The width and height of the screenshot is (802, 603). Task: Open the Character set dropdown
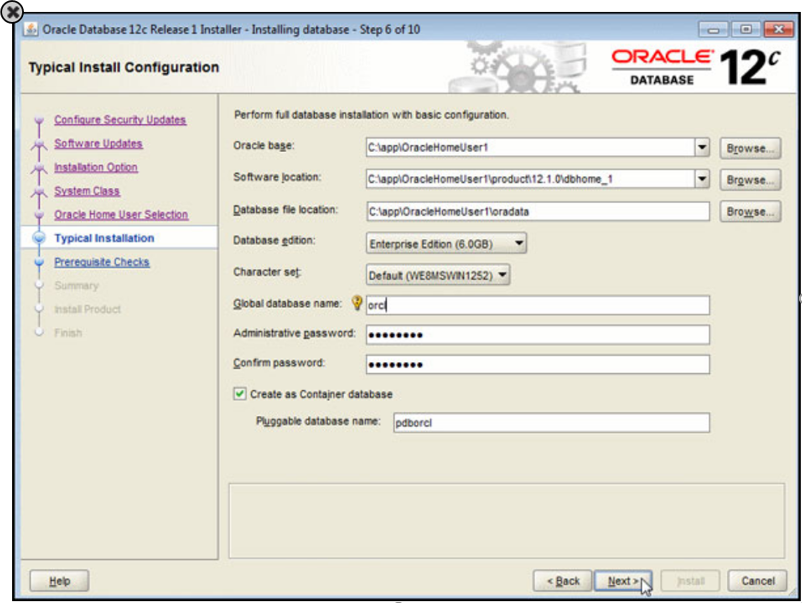click(x=438, y=275)
